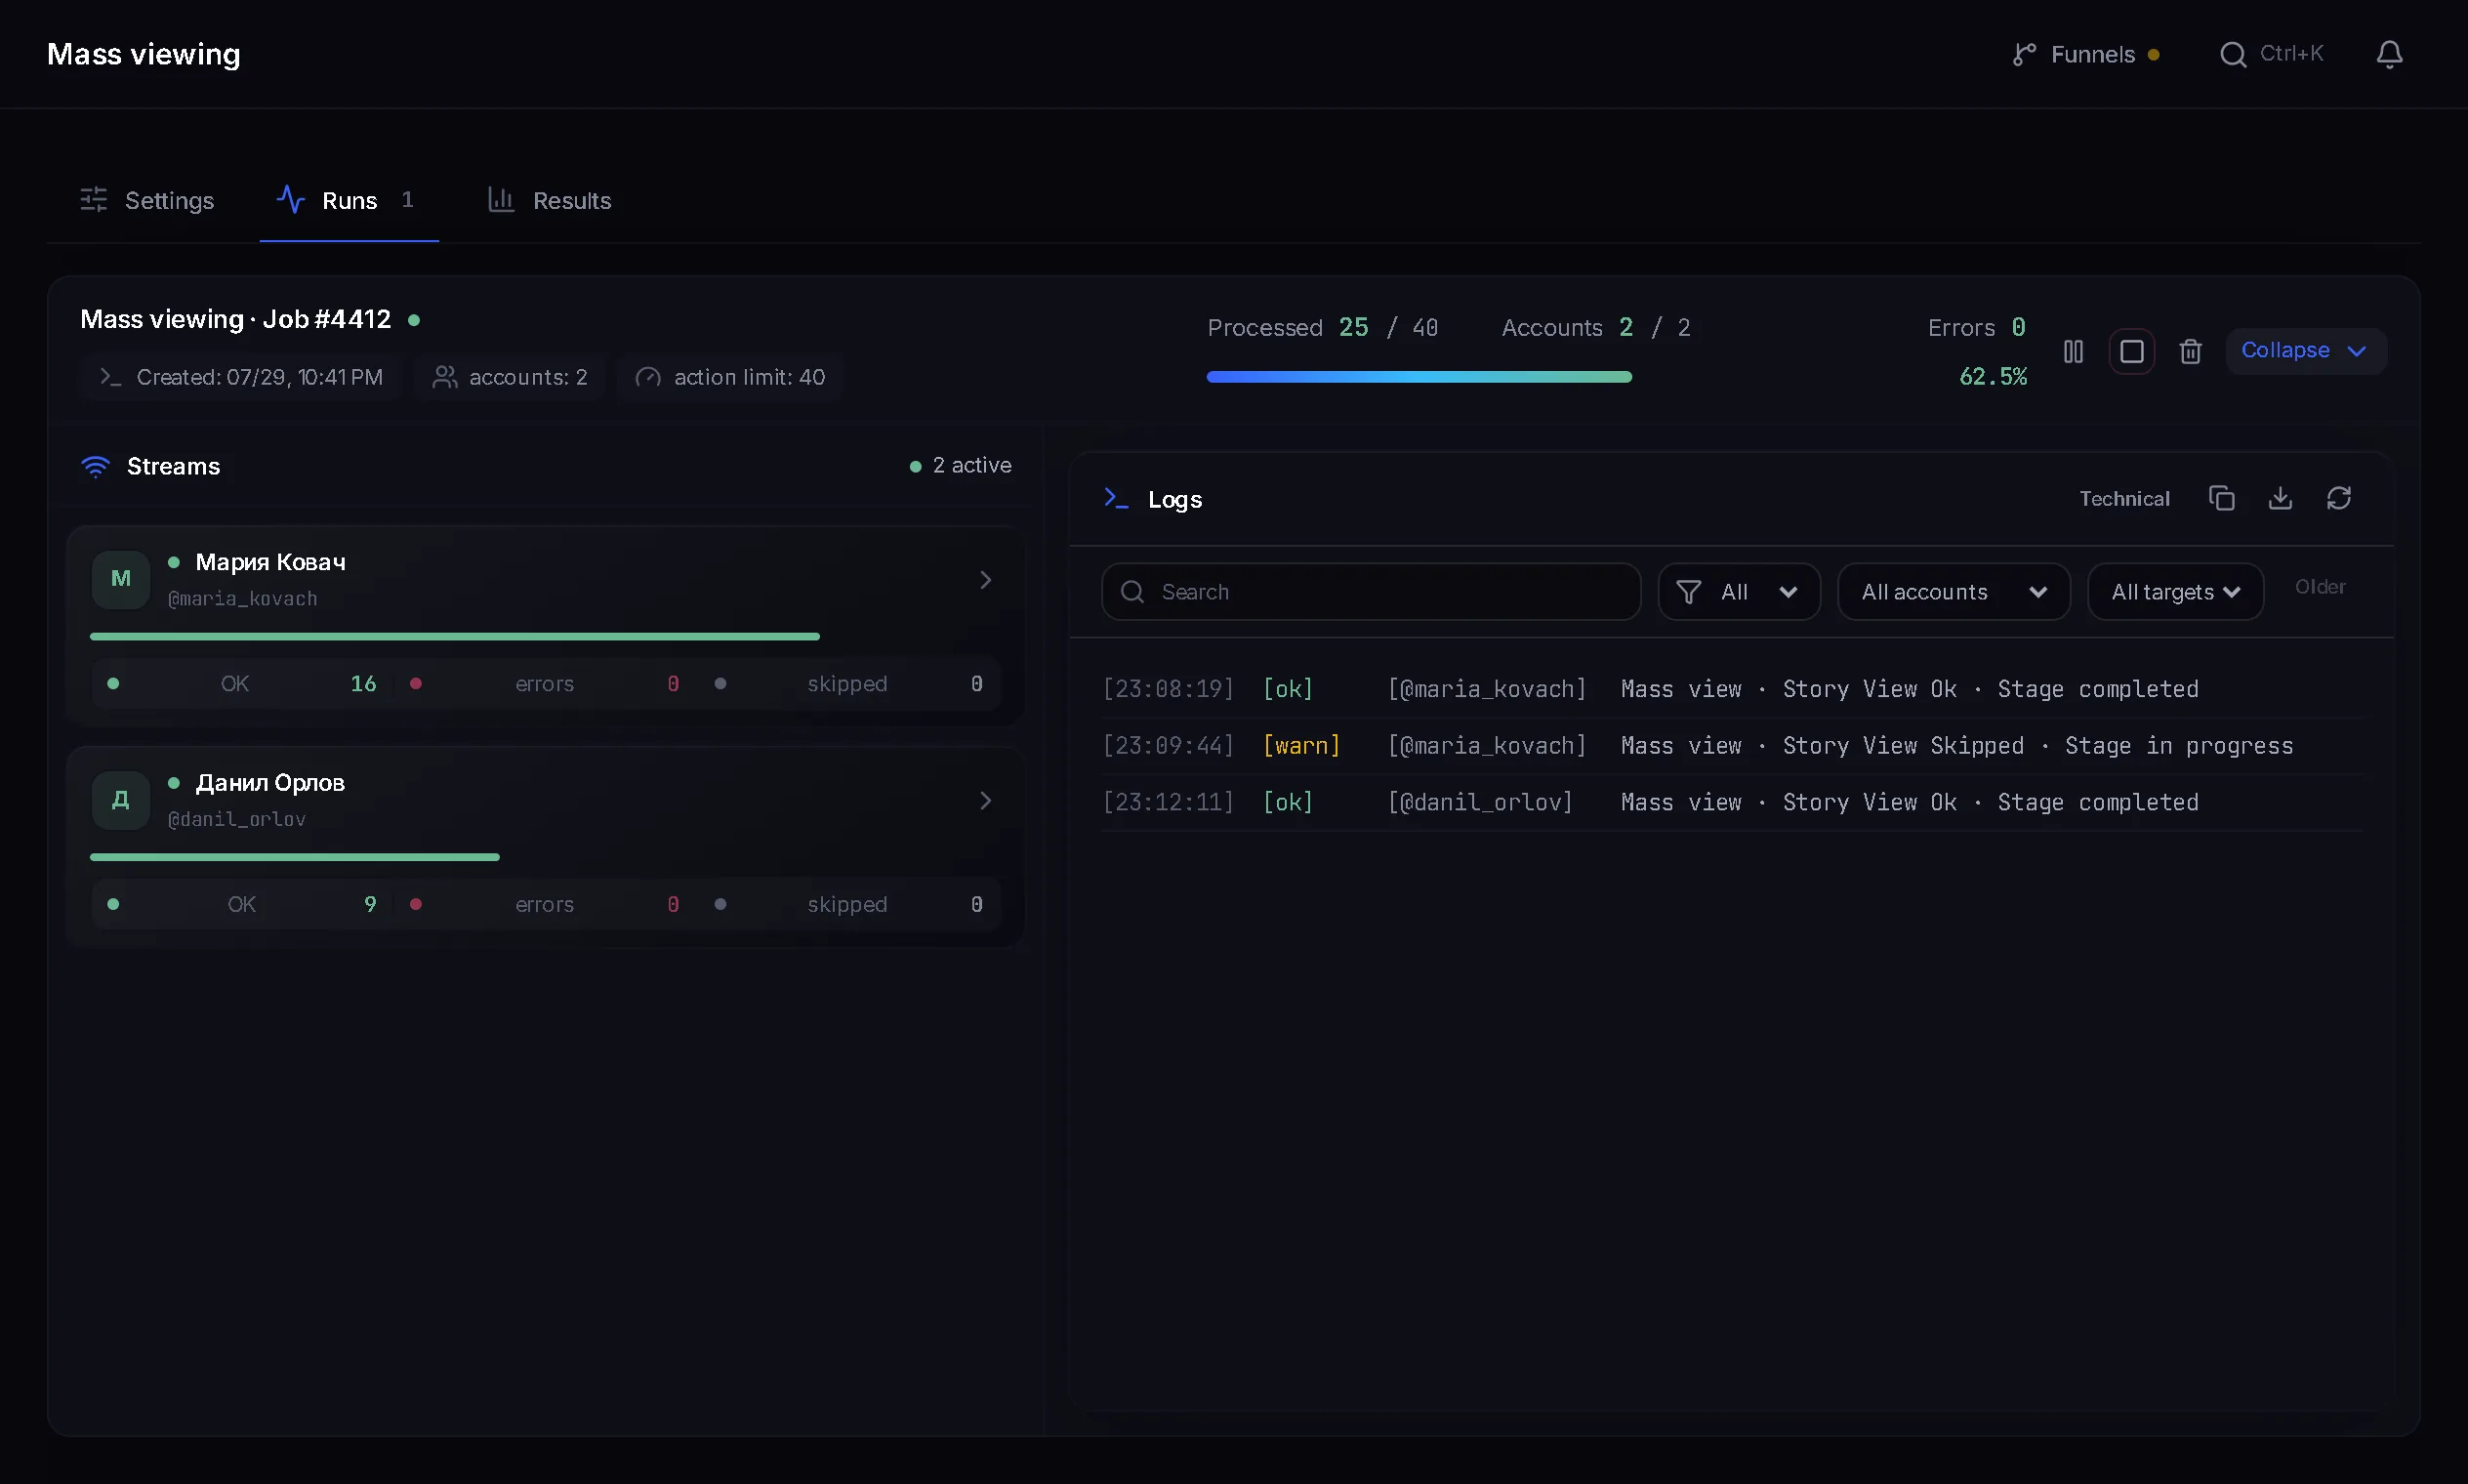Click the Mass viewing · Job #4412 title
Screen dimensions: 2468x1484
235,319
